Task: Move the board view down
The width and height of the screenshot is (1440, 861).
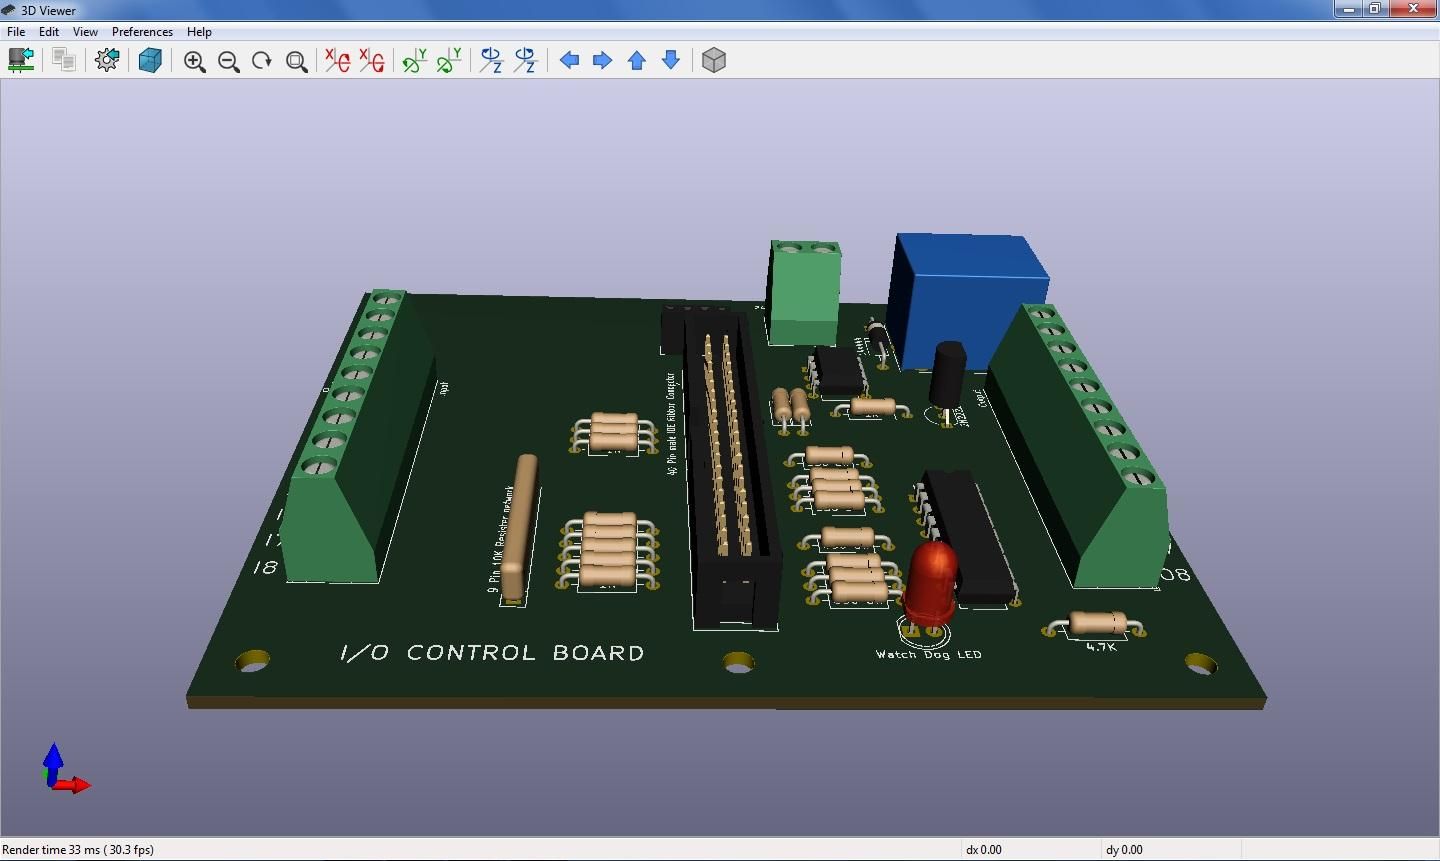Action: click(670, 60)
